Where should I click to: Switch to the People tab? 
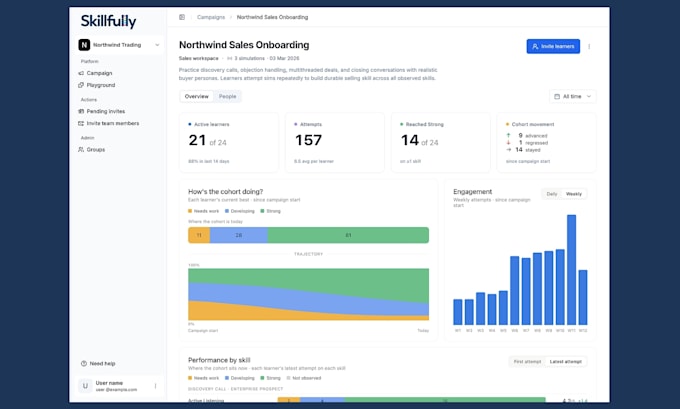227,96
